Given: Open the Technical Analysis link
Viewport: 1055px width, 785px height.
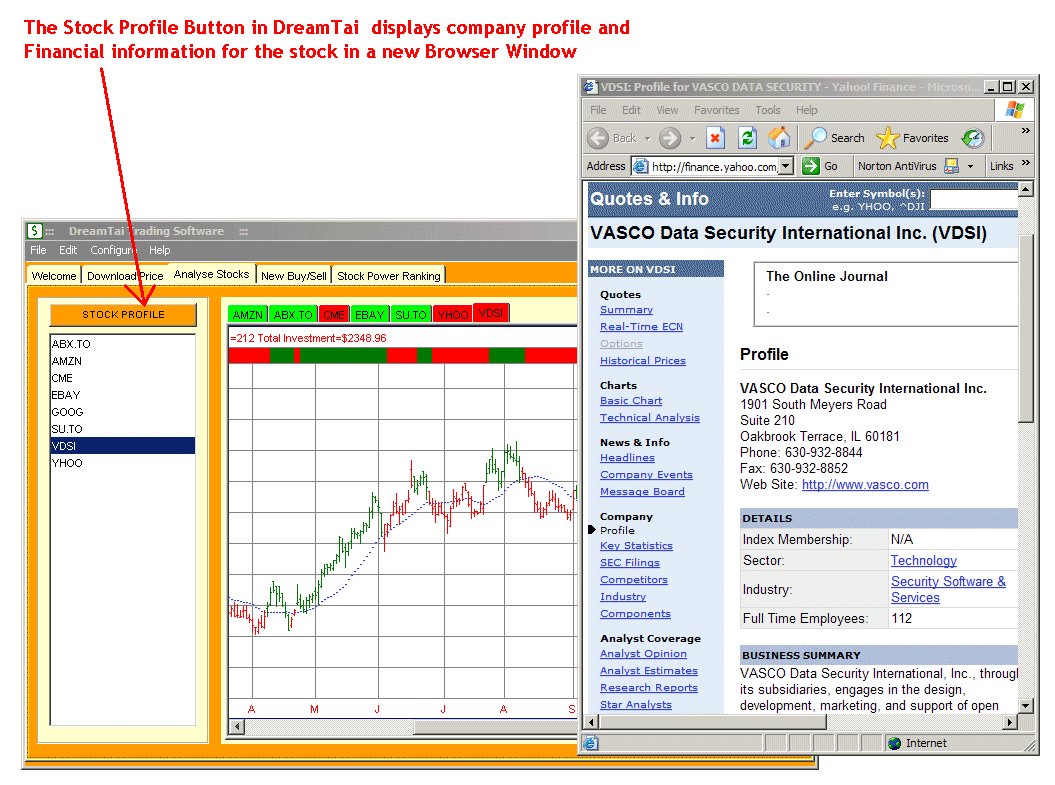Looking at the screenshot, I should point(650,418).
